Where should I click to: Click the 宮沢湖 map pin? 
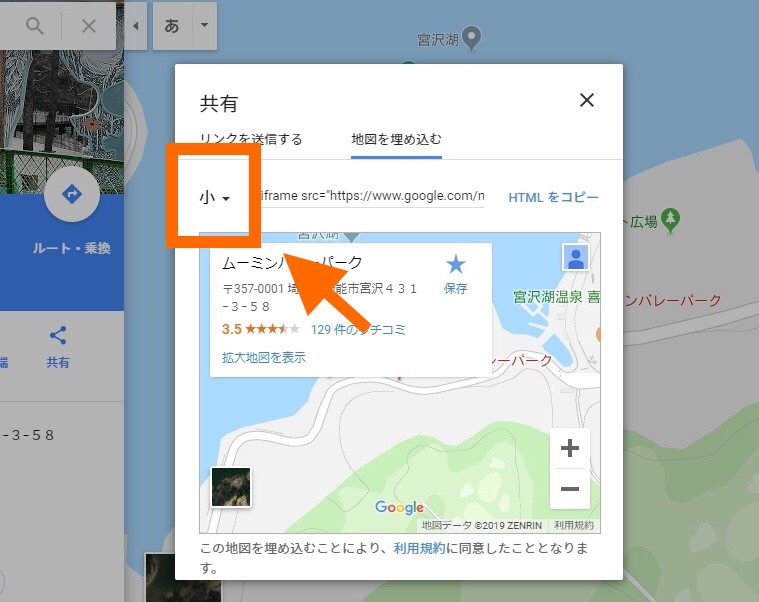(x=471, y=38)
